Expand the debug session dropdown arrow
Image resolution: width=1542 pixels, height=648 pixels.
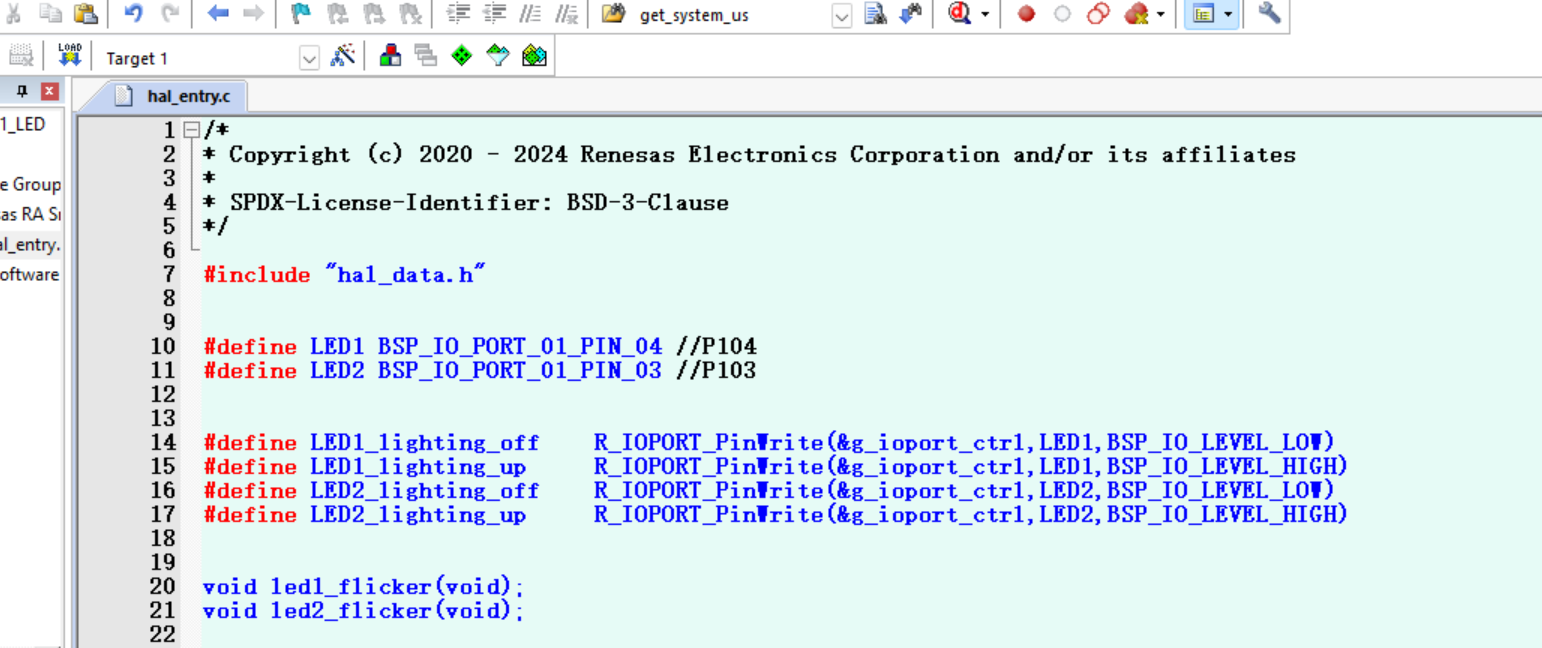985,14
